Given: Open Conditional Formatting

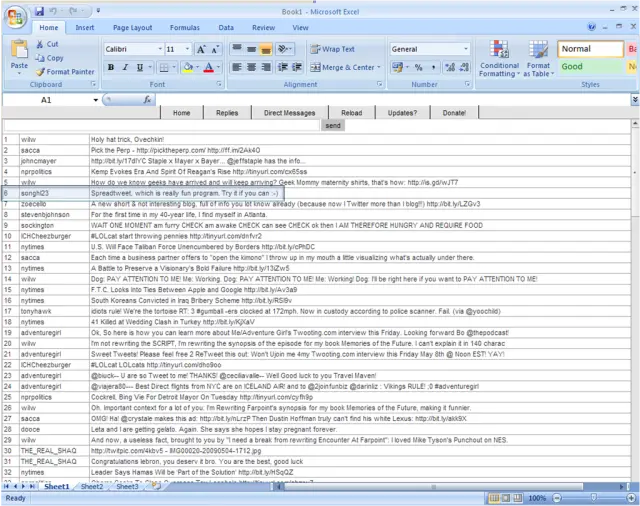Looking at the screenshot, I should pyautogui.click(x=498, y=59).
